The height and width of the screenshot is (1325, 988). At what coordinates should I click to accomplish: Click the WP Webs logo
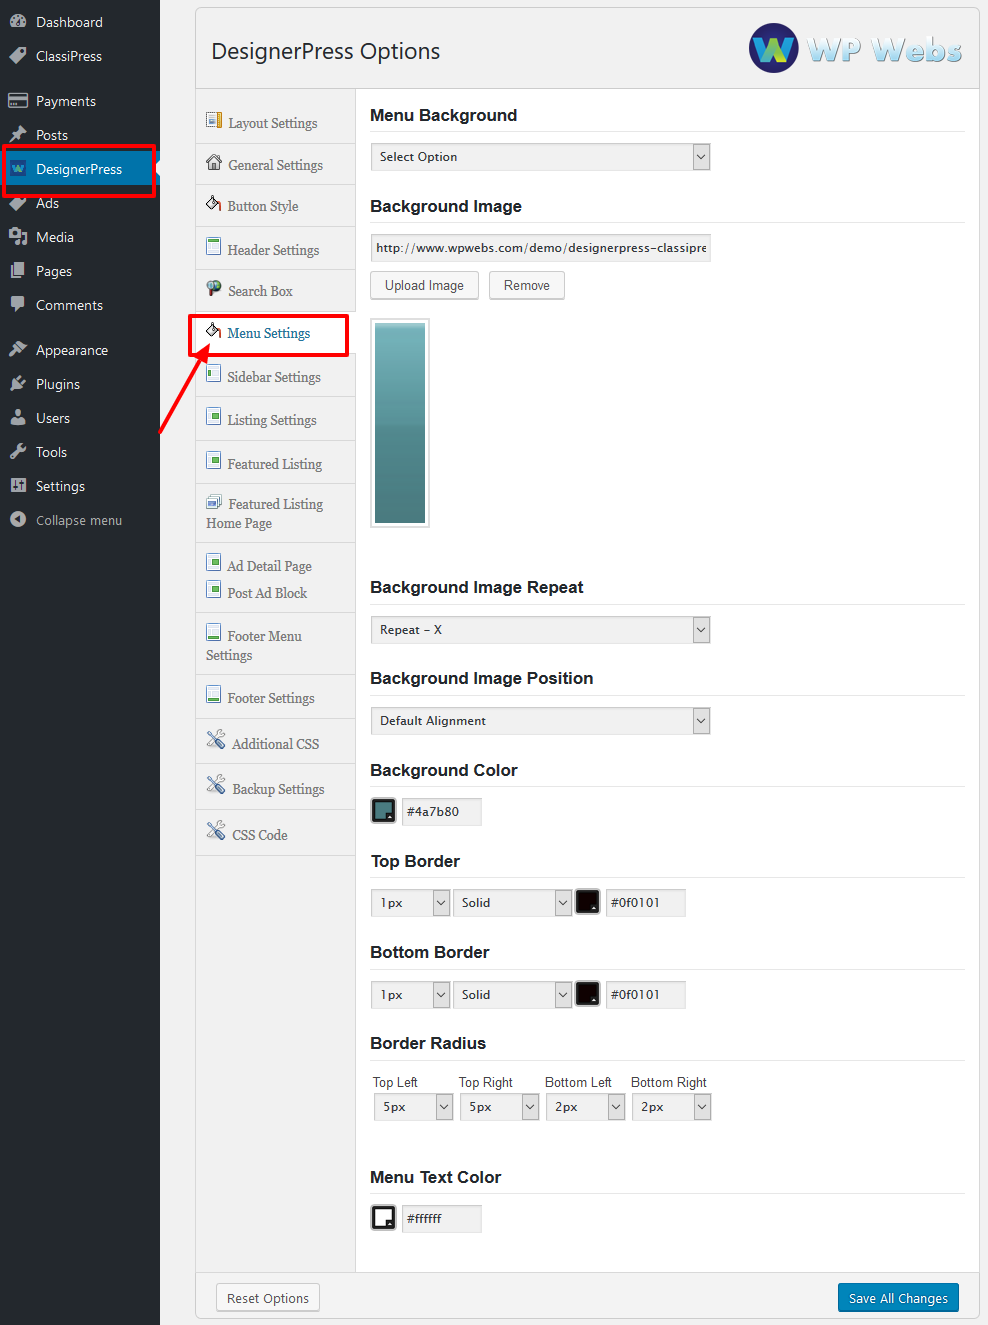[x=856, y=48]
